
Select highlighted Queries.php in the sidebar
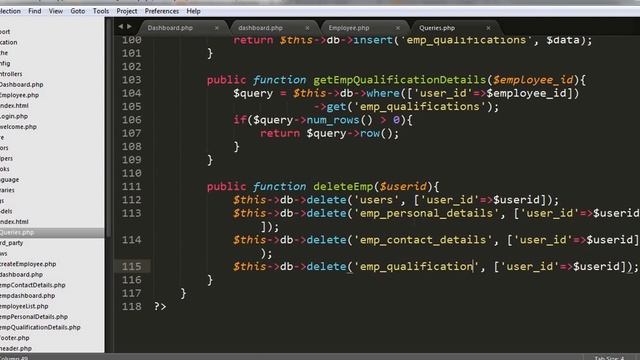point(52,232)
